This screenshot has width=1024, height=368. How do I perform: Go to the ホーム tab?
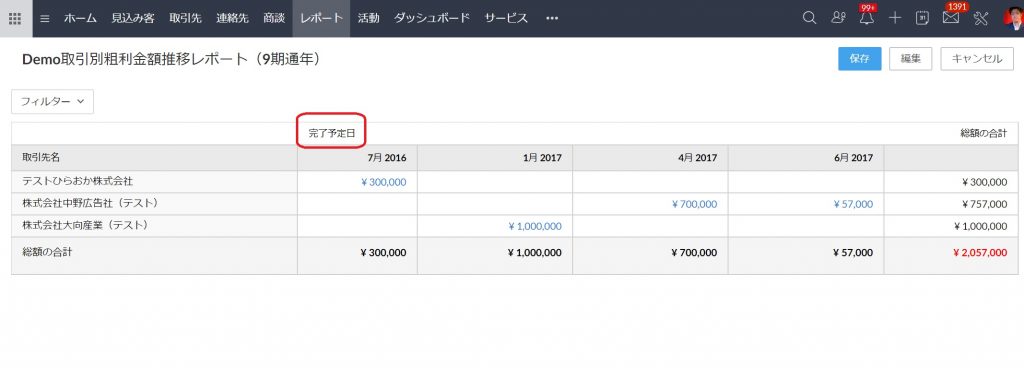(x=80, y=18)
